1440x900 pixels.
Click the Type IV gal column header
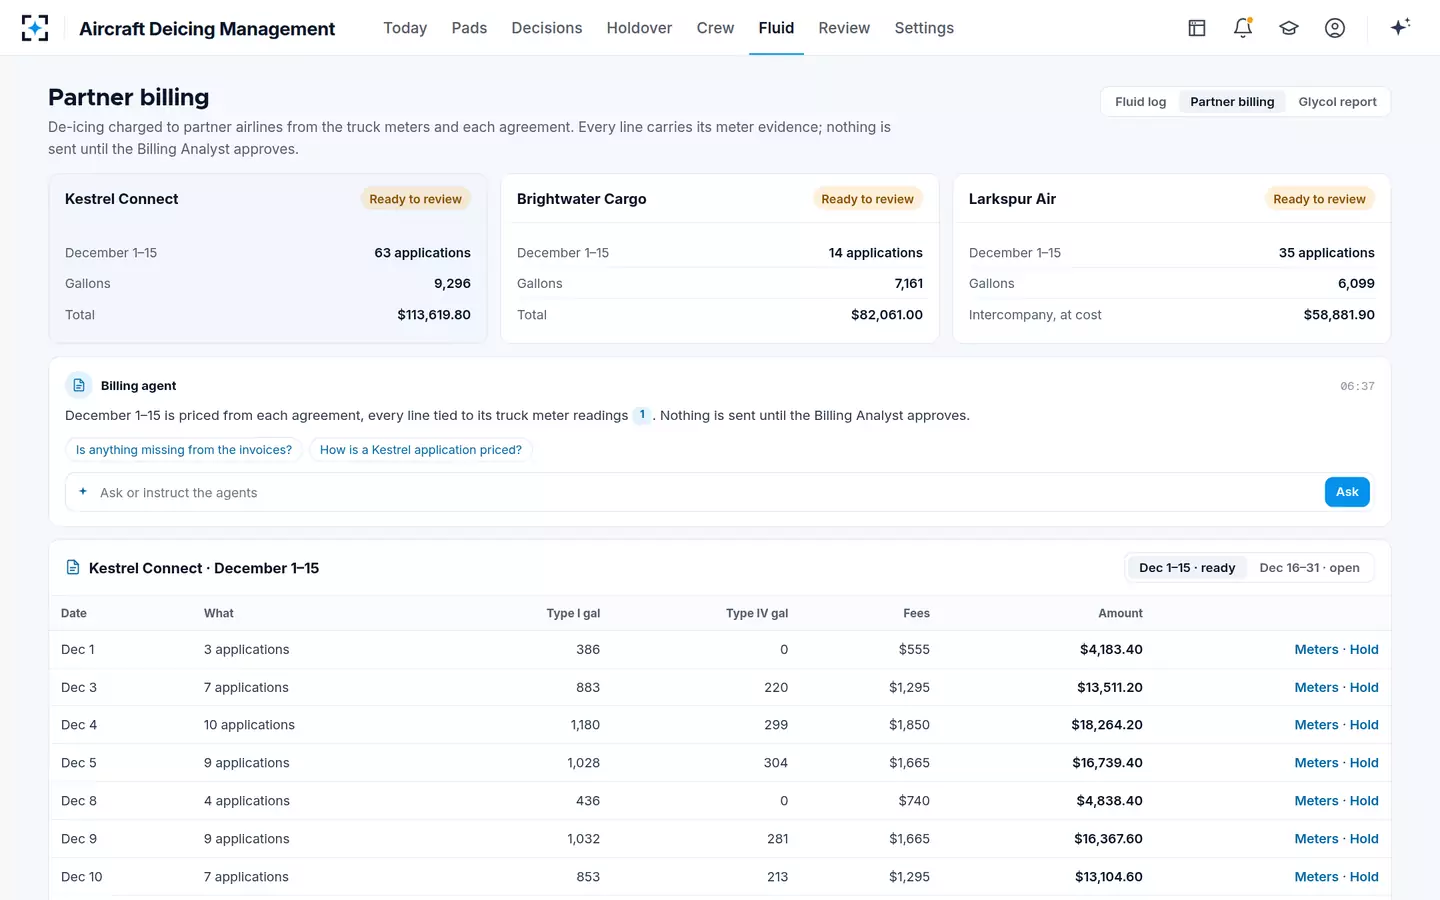pyautogui.click(x=757, y=613)
